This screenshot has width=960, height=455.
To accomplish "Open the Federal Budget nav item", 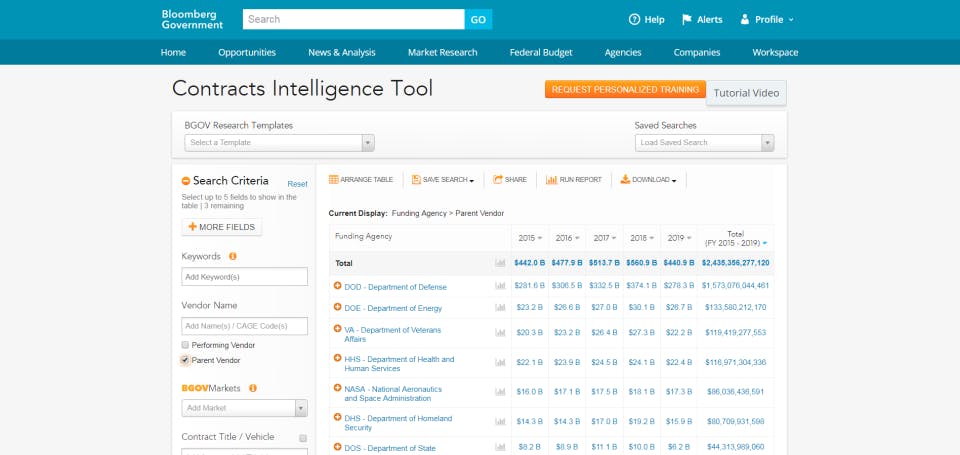I will pyautogui.click(x=541, y=53).
